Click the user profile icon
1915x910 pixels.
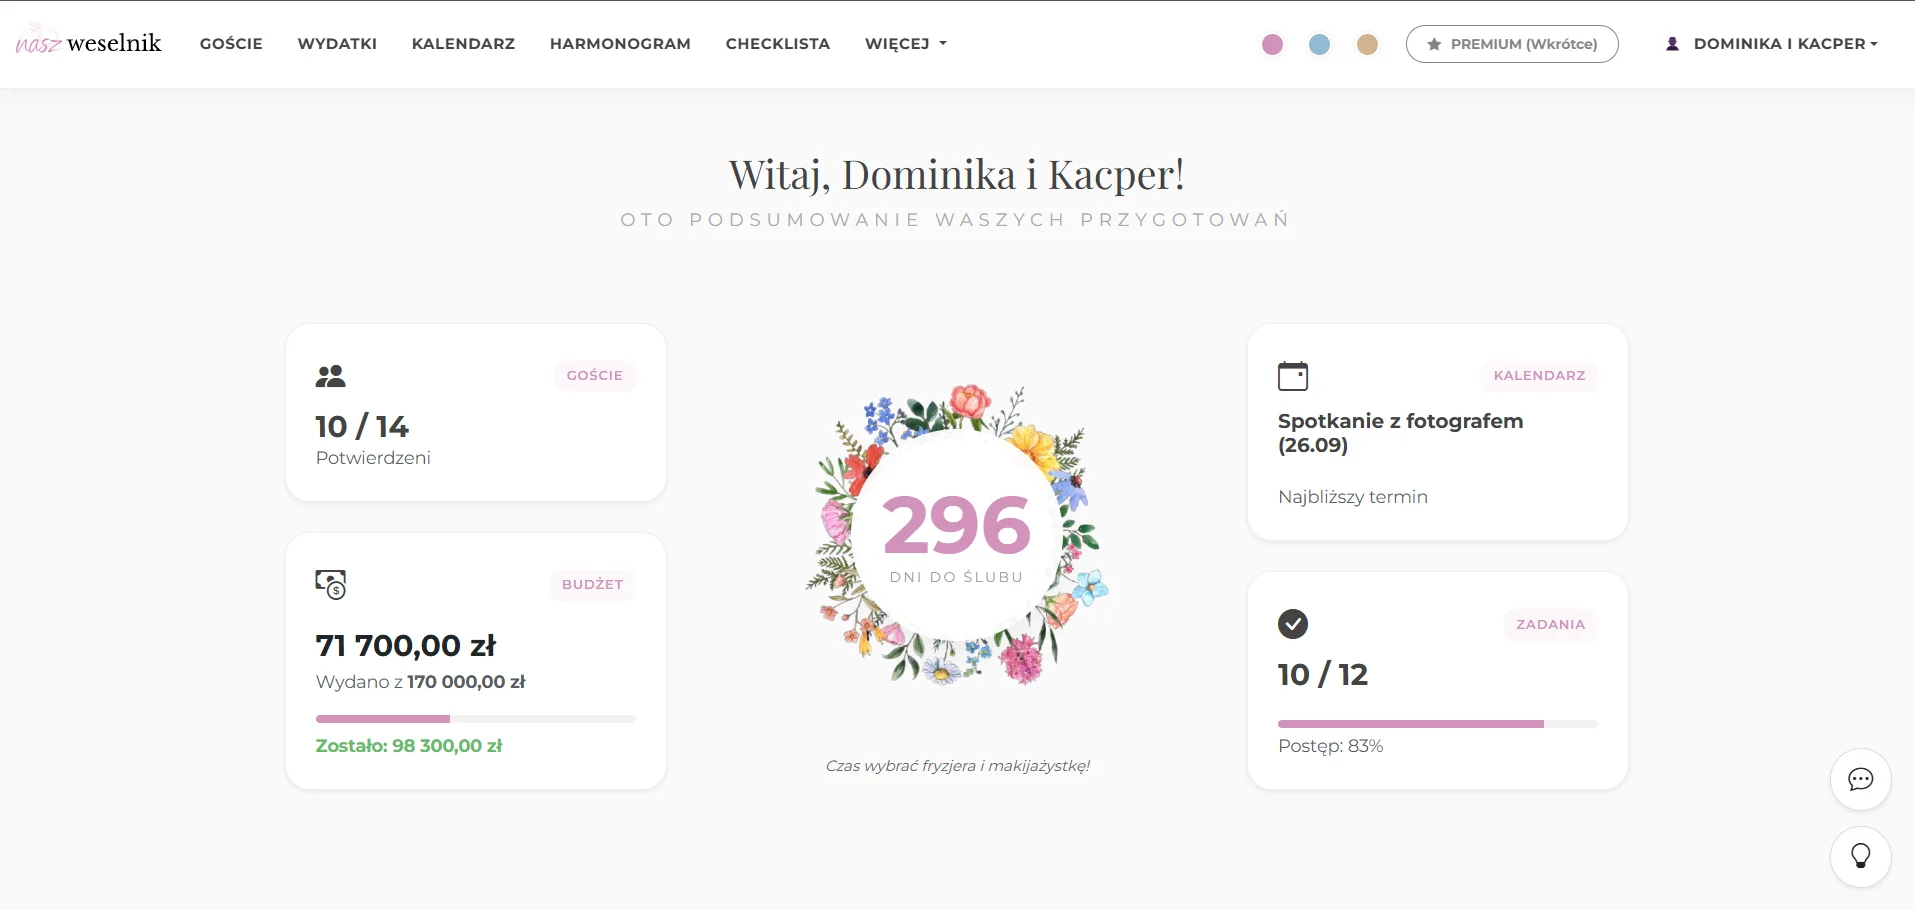(x=1672, y=44)
